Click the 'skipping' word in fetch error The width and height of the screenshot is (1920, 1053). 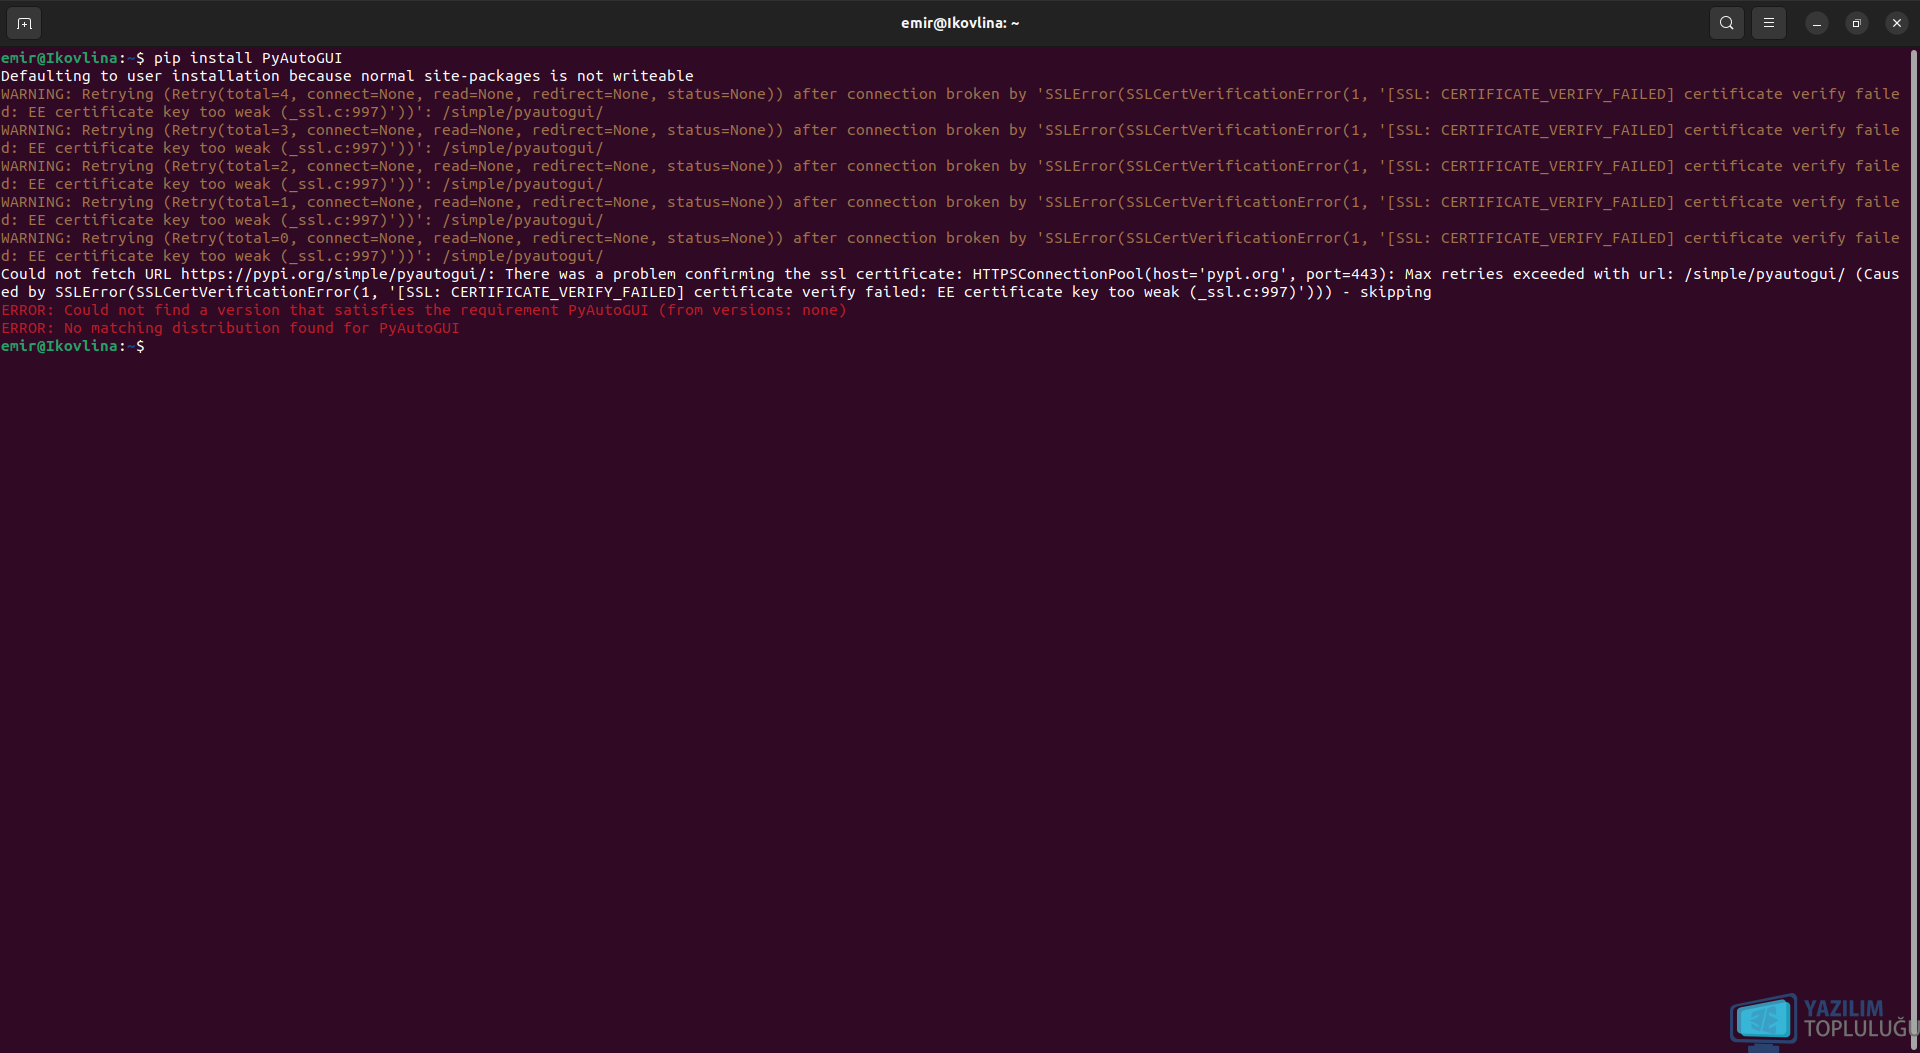(1395, 292)
